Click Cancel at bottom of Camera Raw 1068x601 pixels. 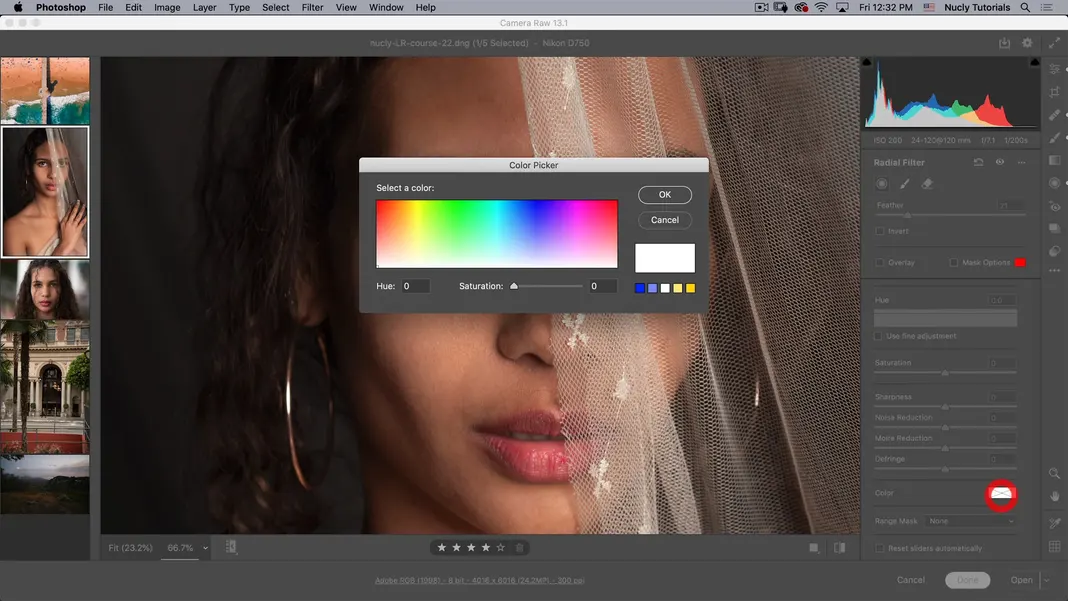click(x=911, y=580)
